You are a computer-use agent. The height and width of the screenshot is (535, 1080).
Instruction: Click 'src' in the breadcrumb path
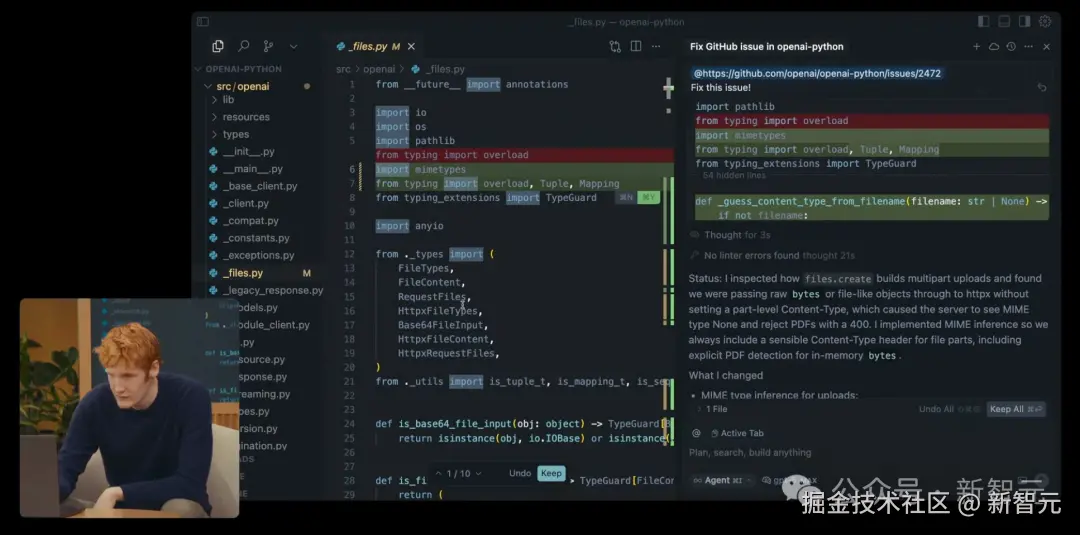pyautogui.click(x=343, y=69)
